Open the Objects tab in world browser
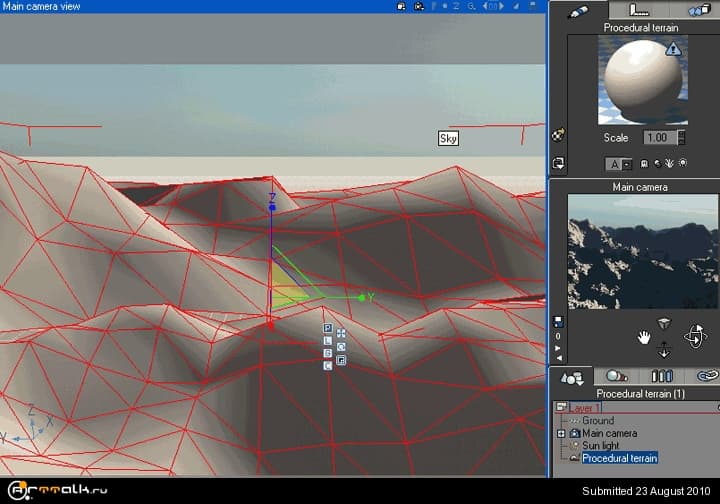 573,377
